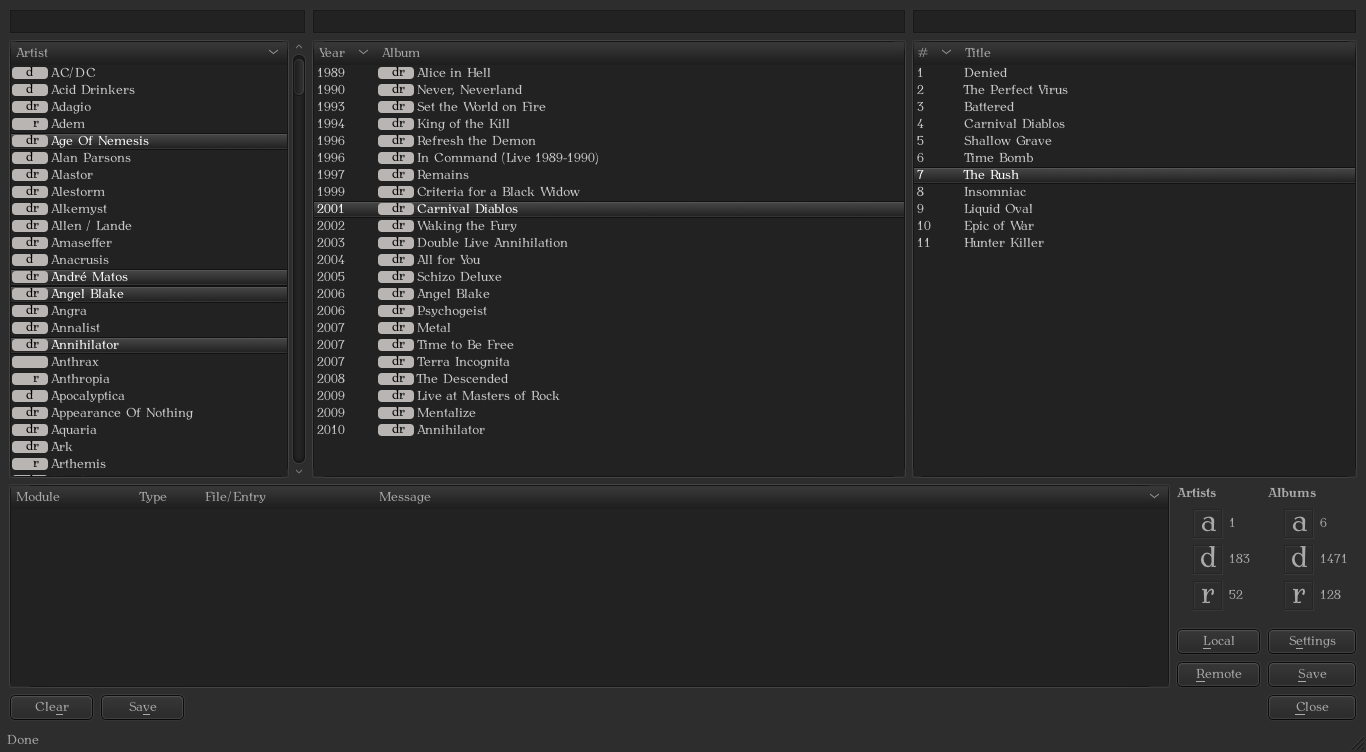Image resolution: width=1366 pixels, height=752 pixels.
Task: Sort by Album column header
Action: click(401, 52)
